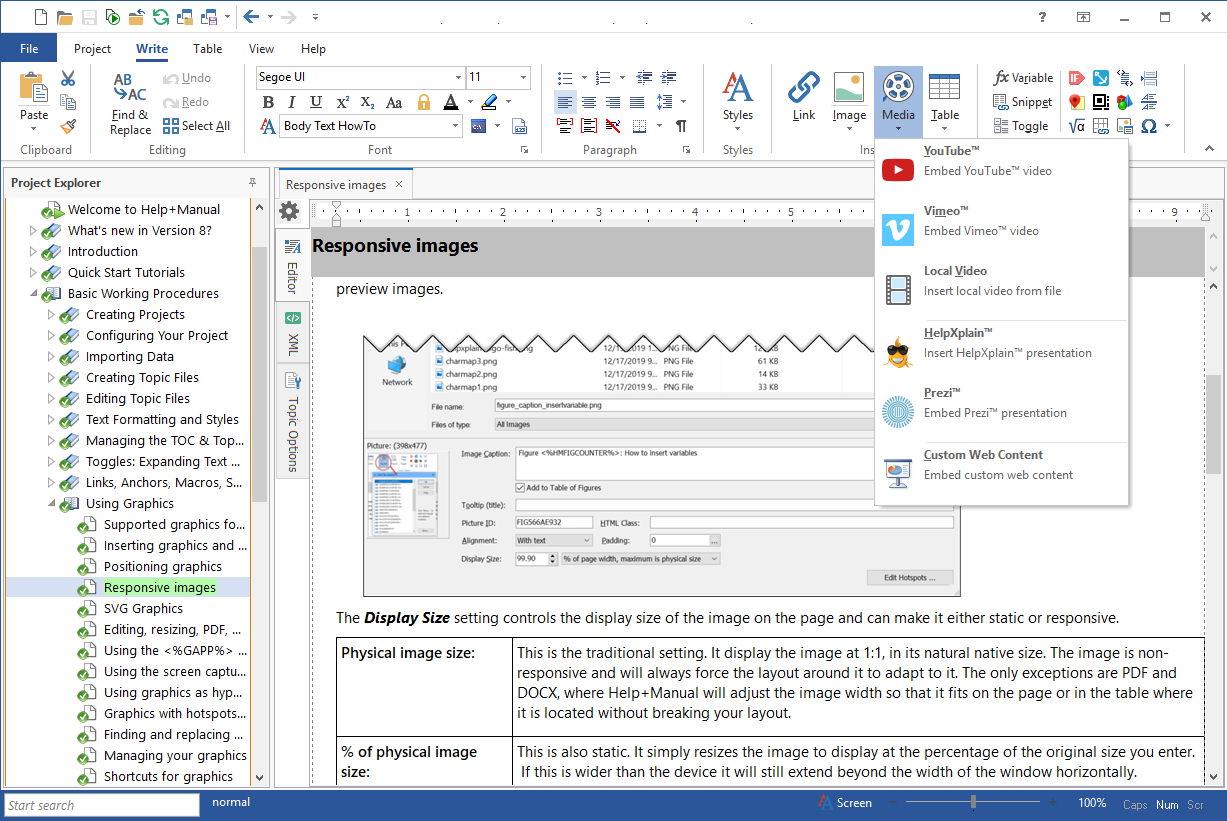The width and height of the screenshot is (1227, 821).
Task: Click the padlock icon in Font group
Action: tap(423, 102)
